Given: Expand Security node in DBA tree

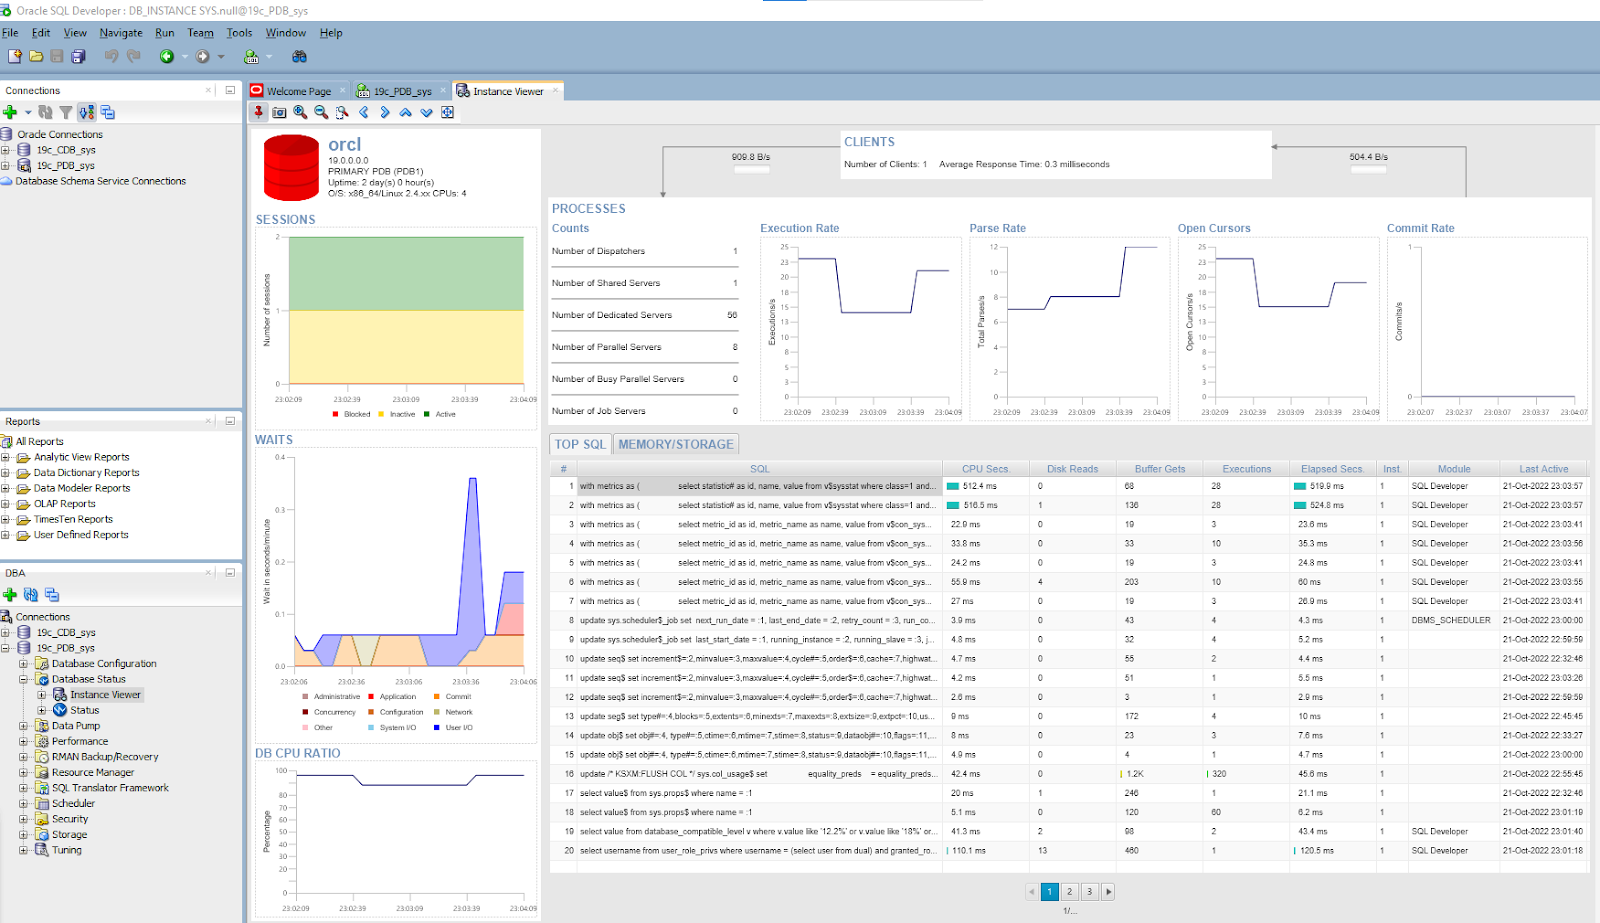Looking at the screenshot, I should [23, 819].
